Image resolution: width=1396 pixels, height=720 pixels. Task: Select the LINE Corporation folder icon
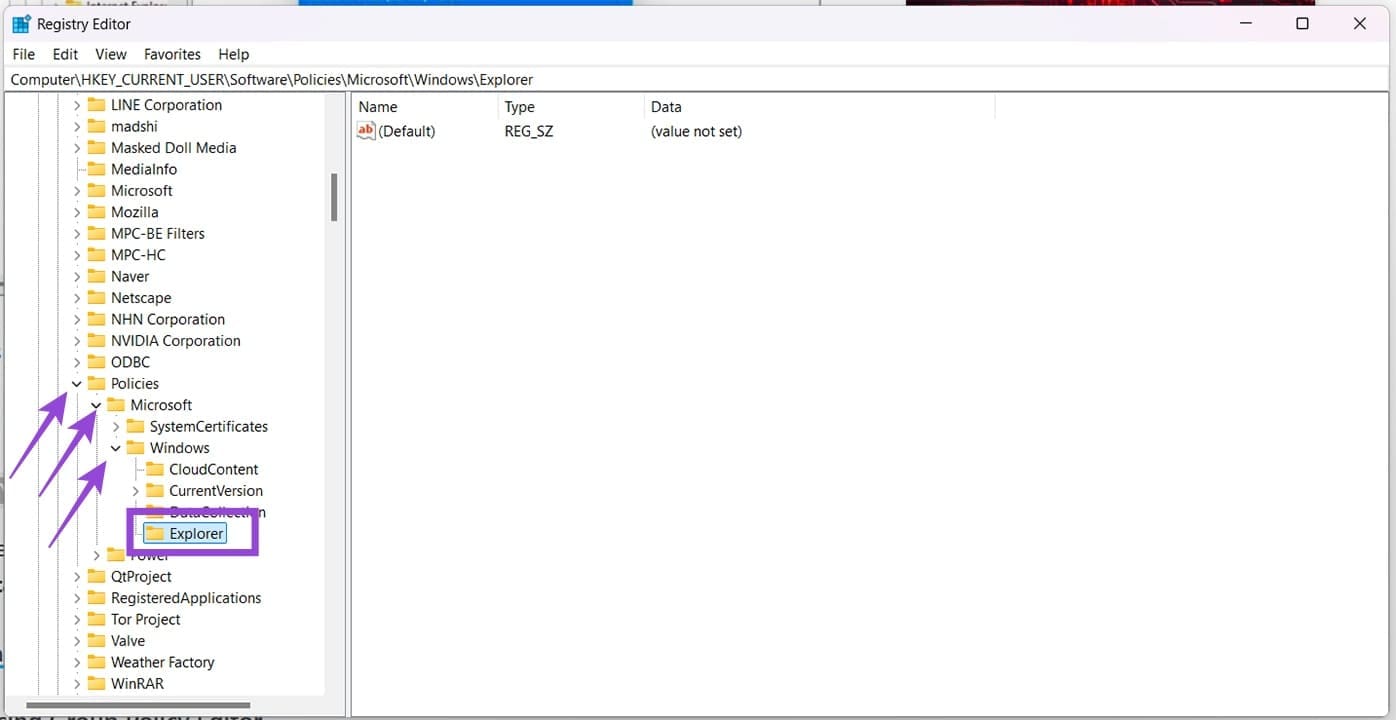click(x=96, y=105)
